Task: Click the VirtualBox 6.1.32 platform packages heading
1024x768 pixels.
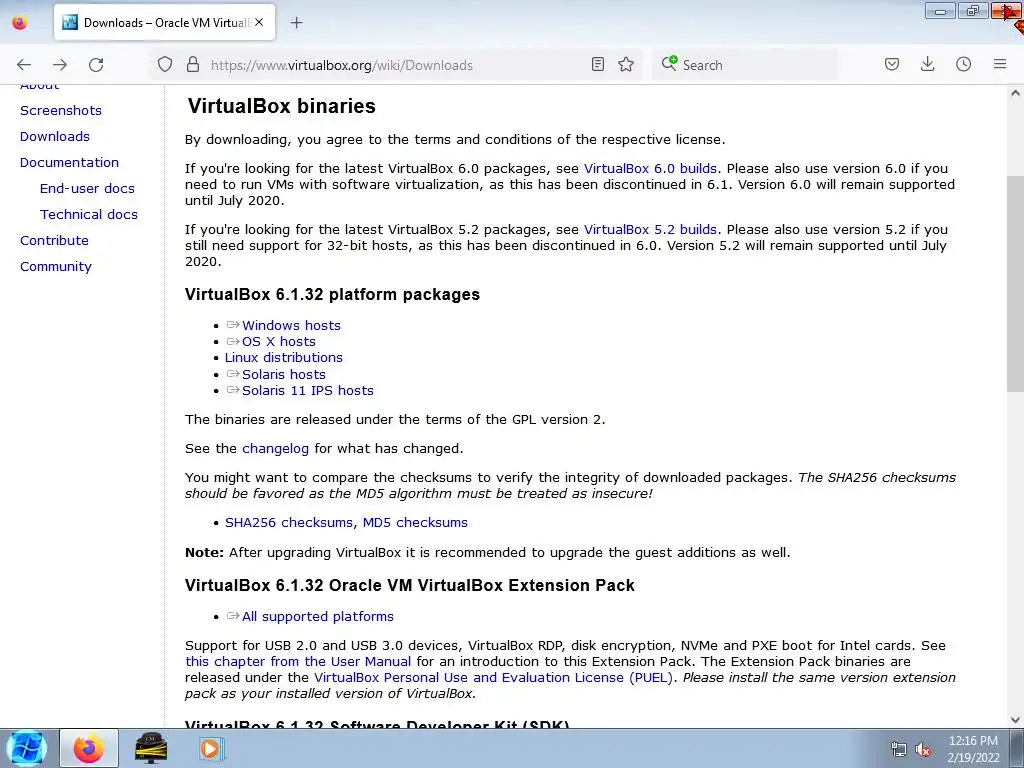Action: point(332,295)
